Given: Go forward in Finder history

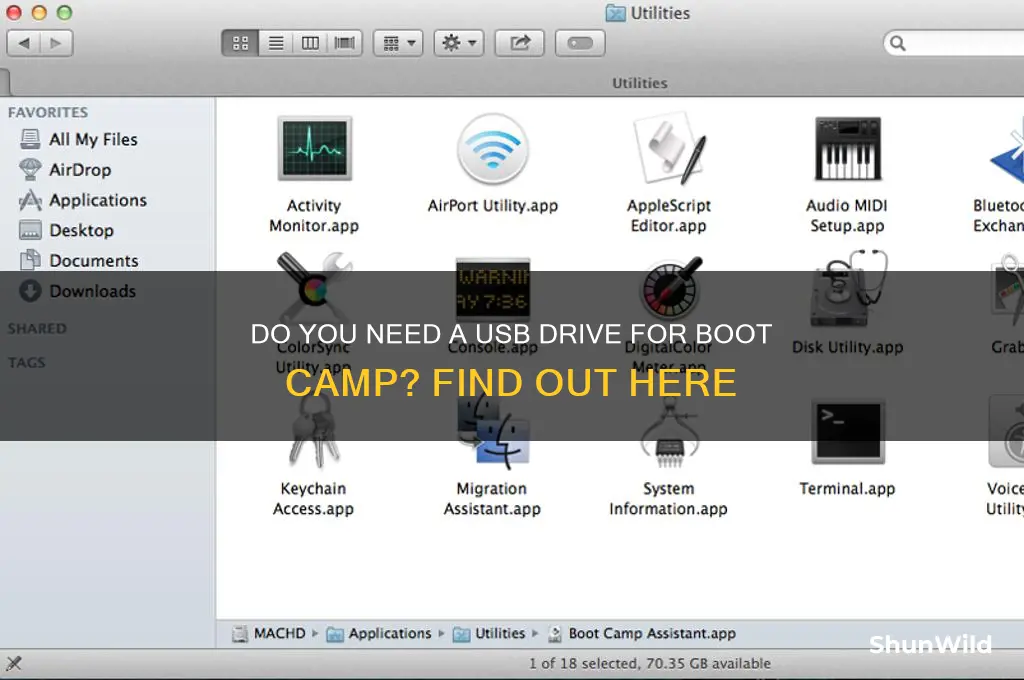Looking at the screenshot, I should (x=56, y=43).
